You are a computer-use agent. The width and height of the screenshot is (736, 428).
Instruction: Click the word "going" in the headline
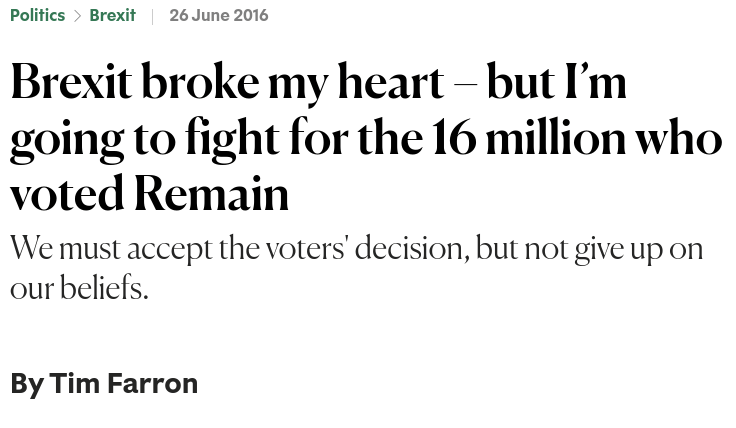[66, 140]
